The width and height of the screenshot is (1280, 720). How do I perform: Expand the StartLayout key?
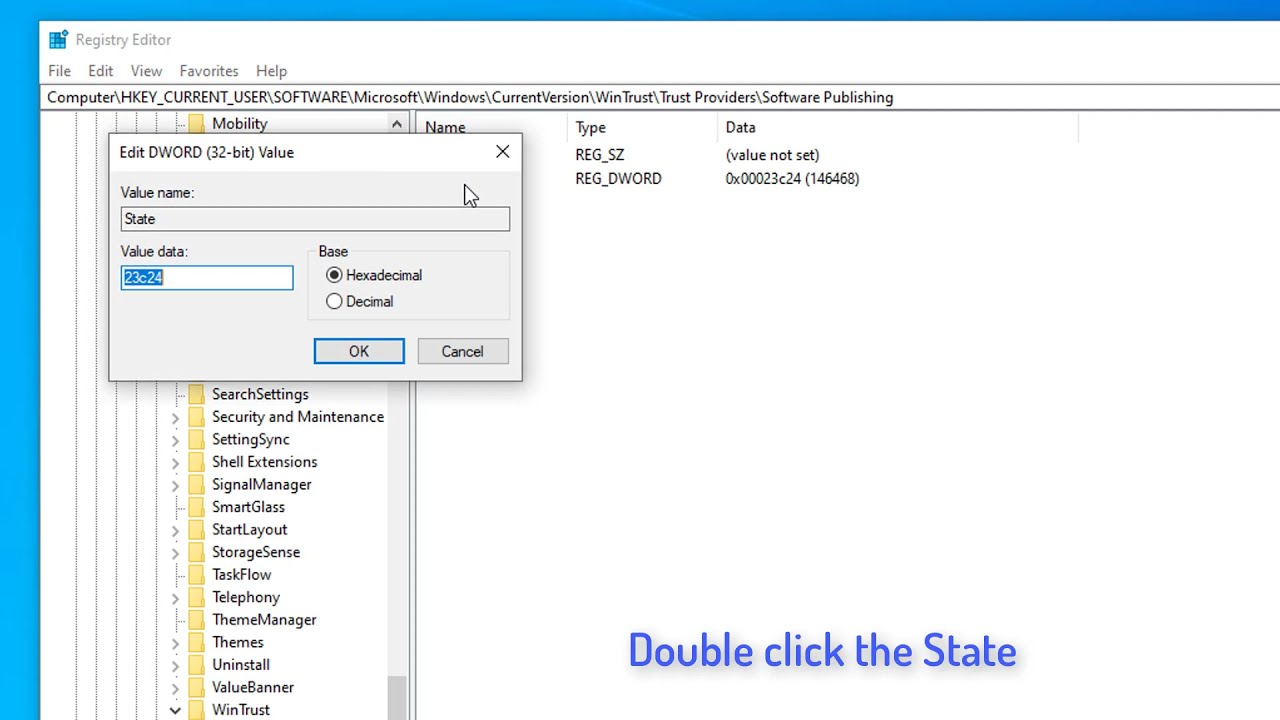coord(175,529)
